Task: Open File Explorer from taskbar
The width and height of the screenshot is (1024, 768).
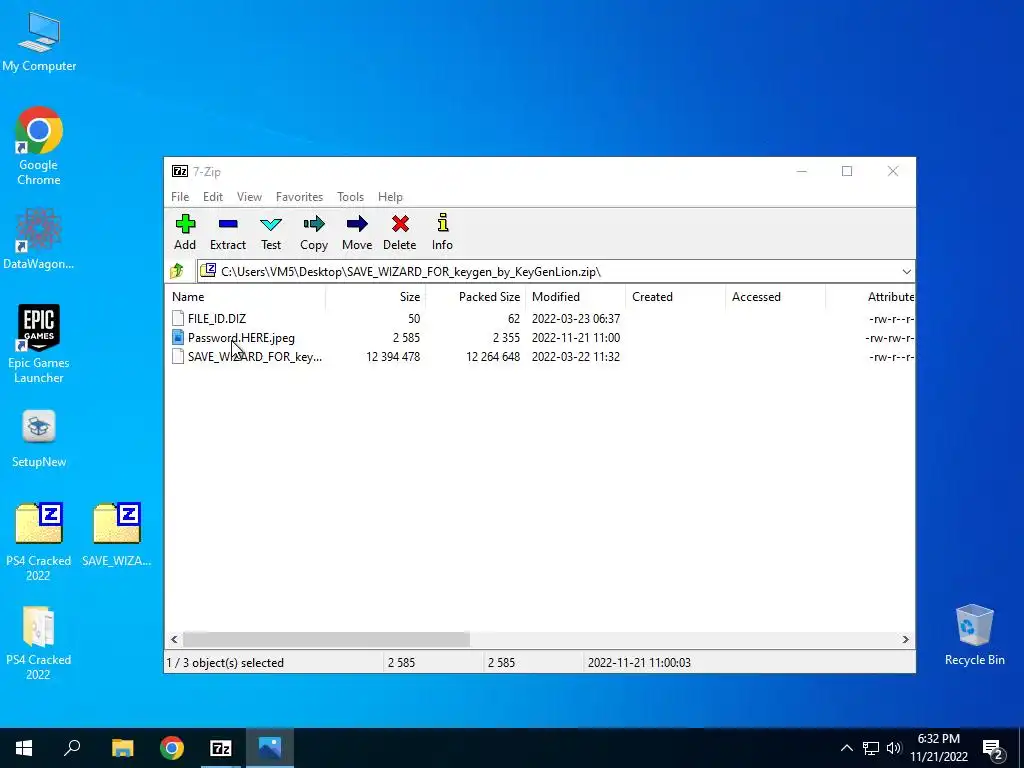Action: [x=122, y=748]
